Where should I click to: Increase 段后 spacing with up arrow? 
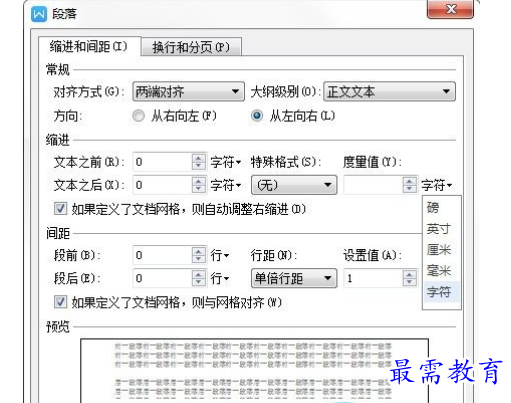199,274
